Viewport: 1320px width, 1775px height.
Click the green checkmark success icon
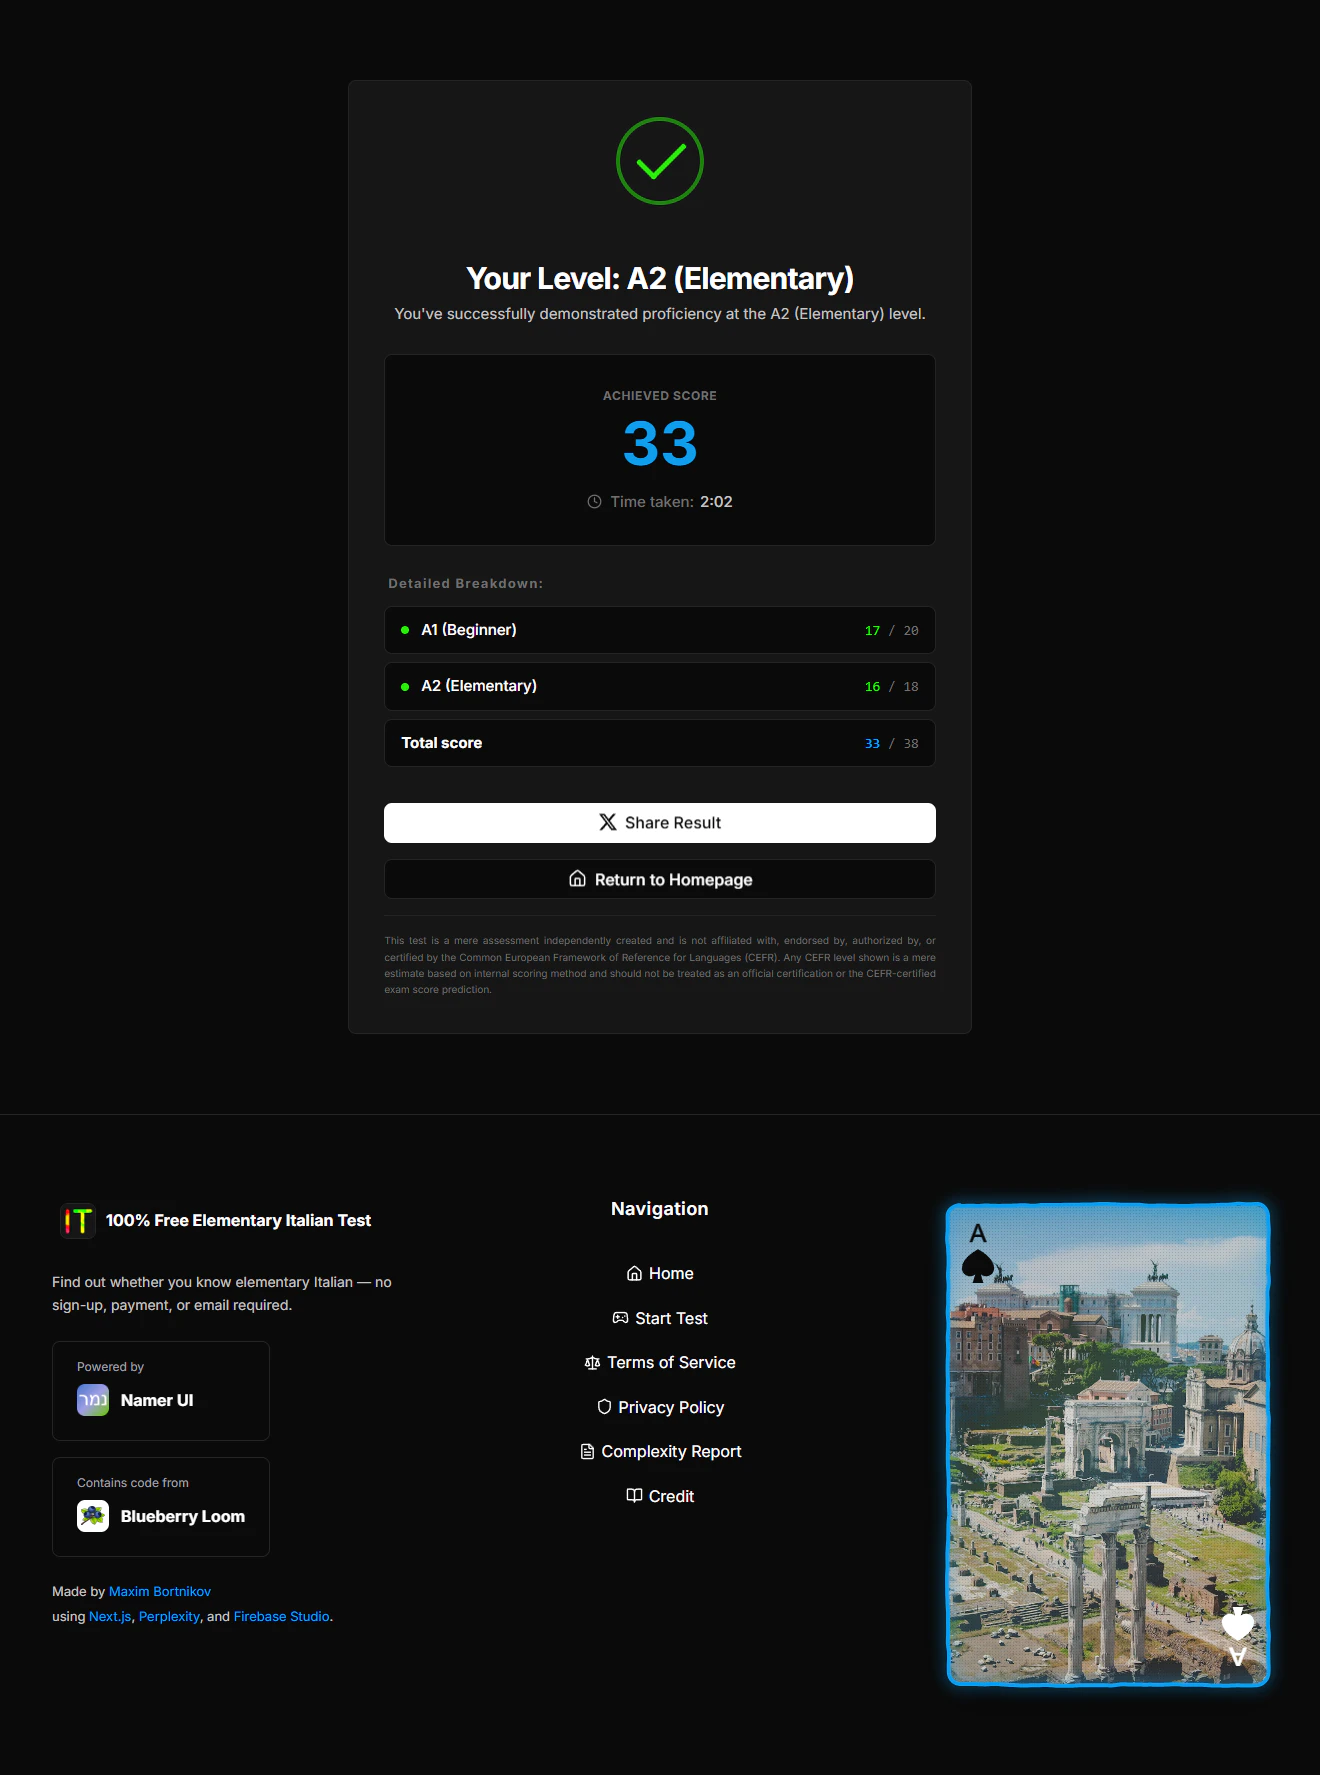click(660, 161)
